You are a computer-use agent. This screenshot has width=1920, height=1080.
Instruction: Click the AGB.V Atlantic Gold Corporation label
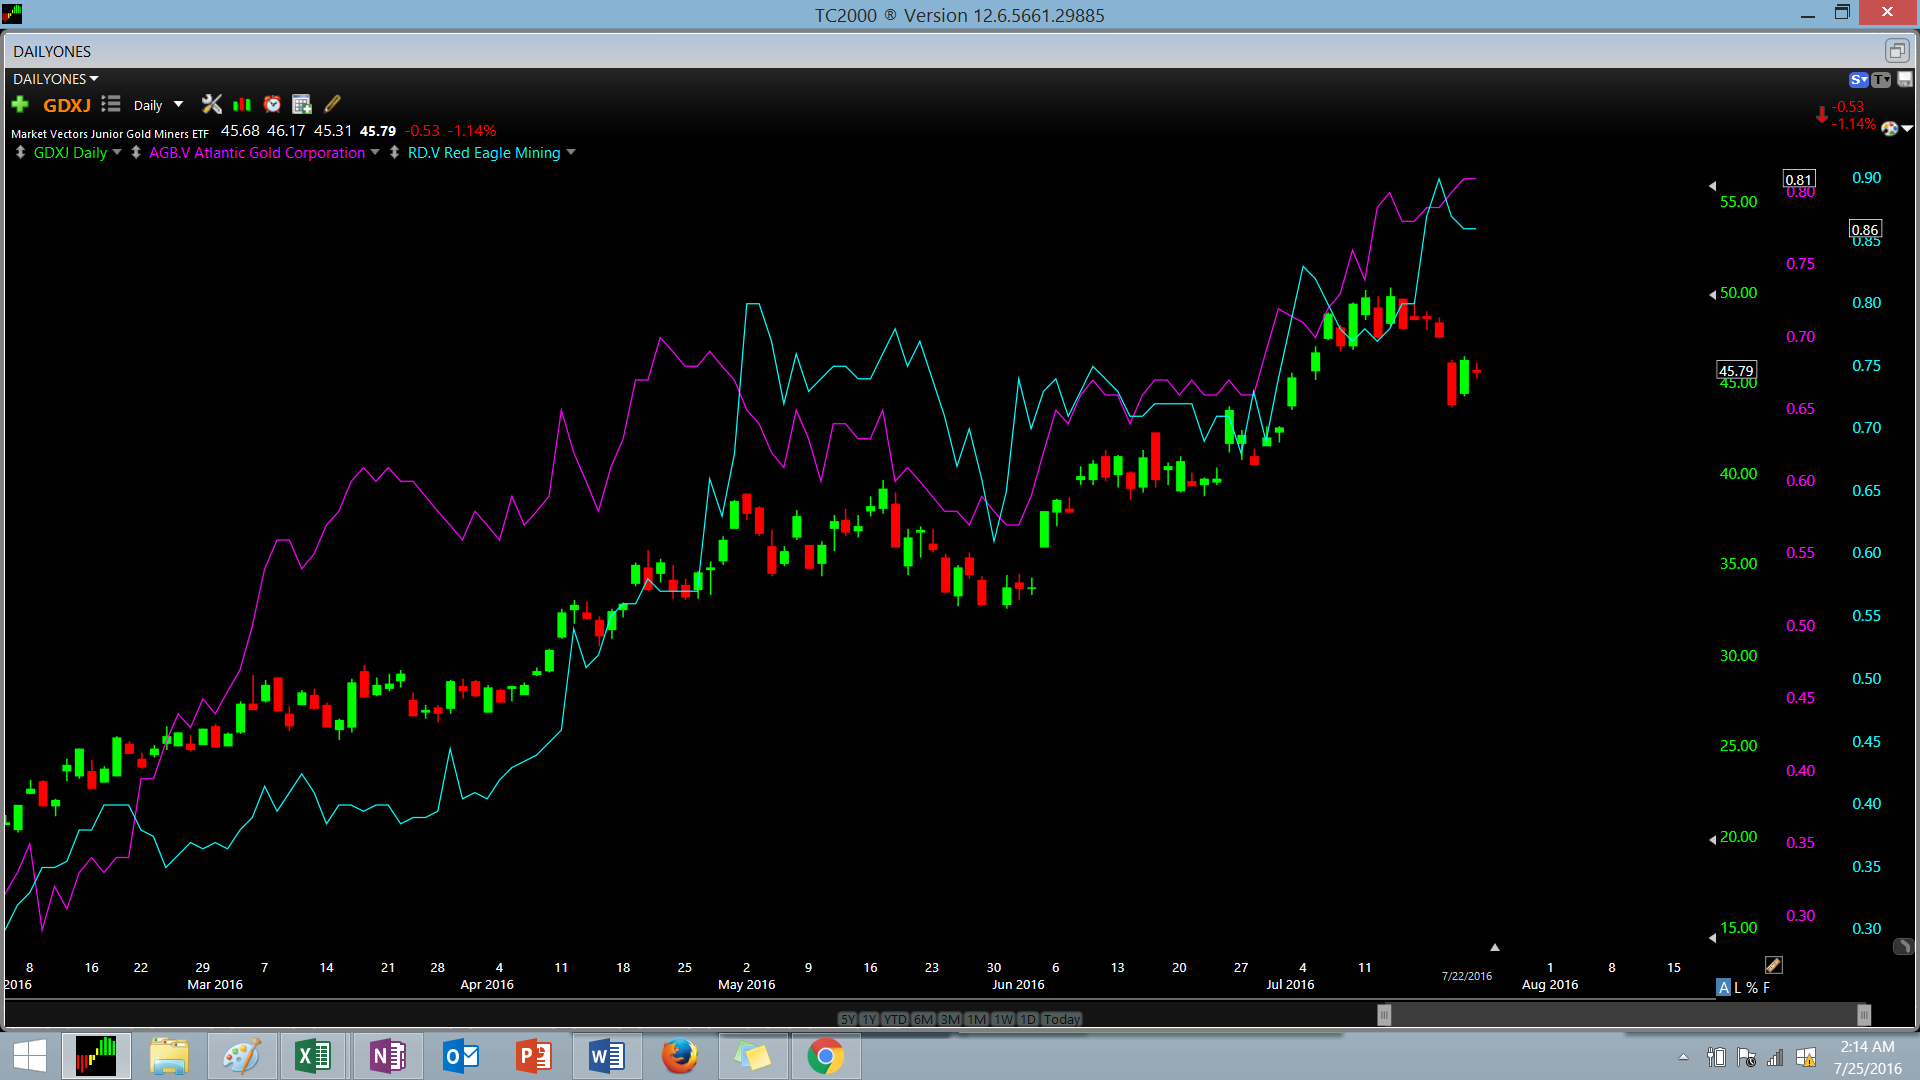click(257, 153)
